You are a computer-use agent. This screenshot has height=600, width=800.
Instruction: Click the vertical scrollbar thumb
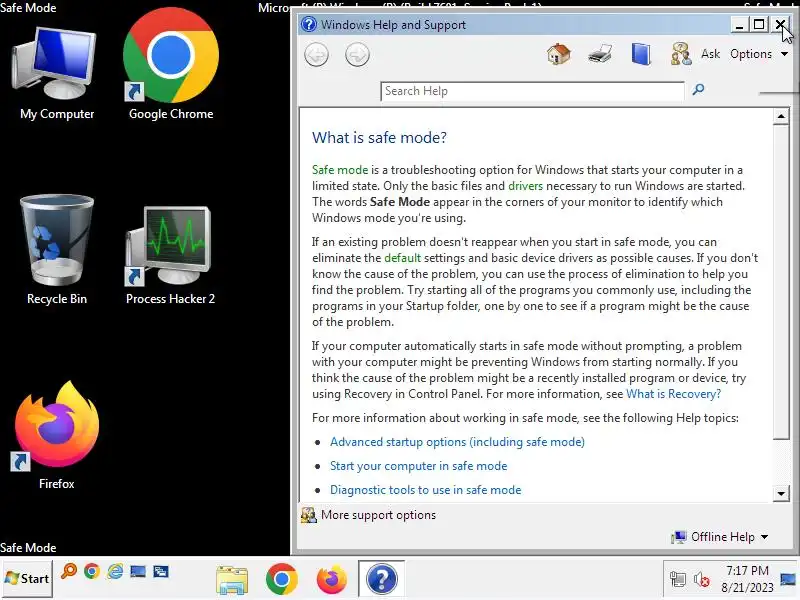[781, 282]
